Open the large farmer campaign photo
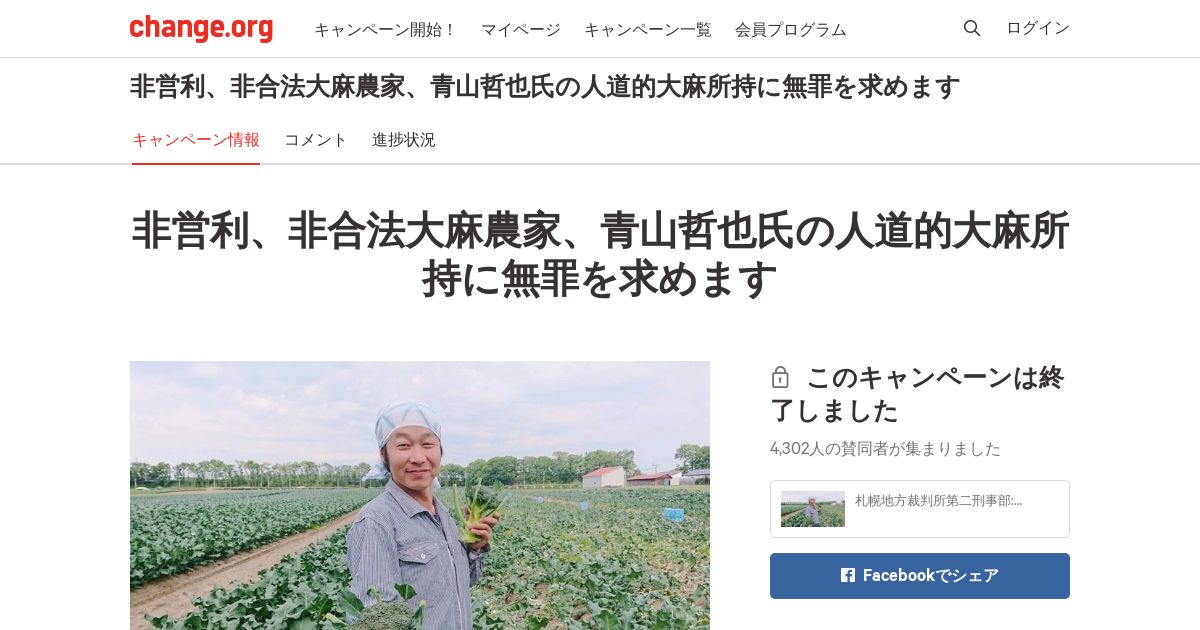Viewport: 1200px width, 630px height. coord(420,495)
